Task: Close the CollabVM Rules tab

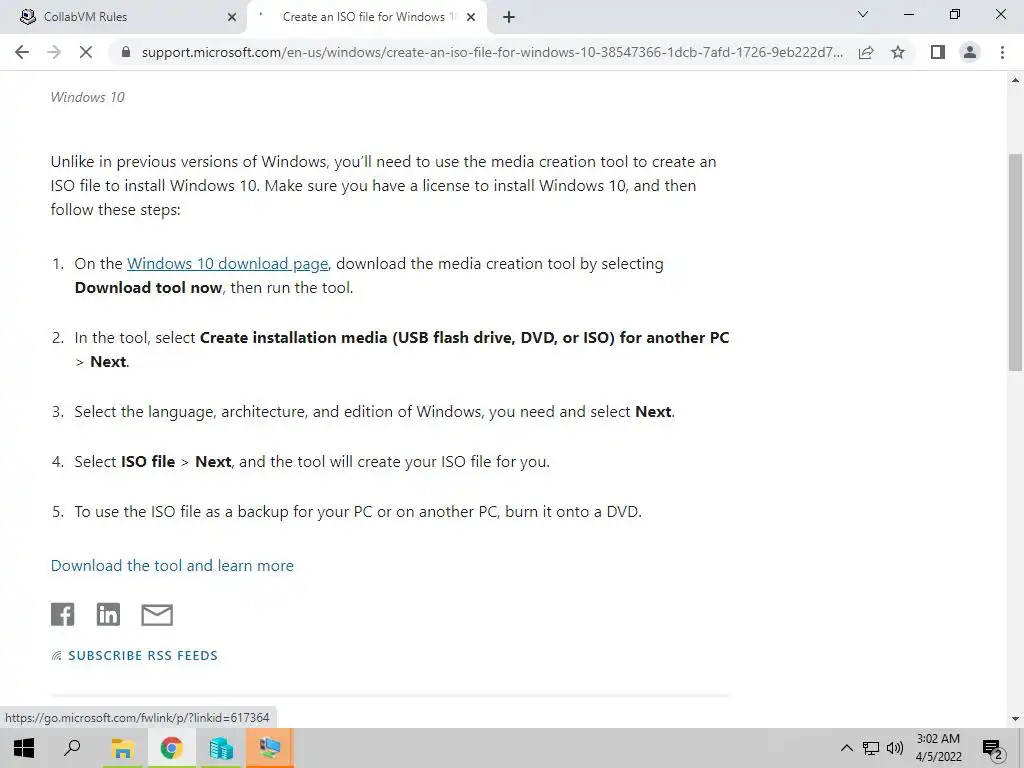Action: tap(232, 17)
